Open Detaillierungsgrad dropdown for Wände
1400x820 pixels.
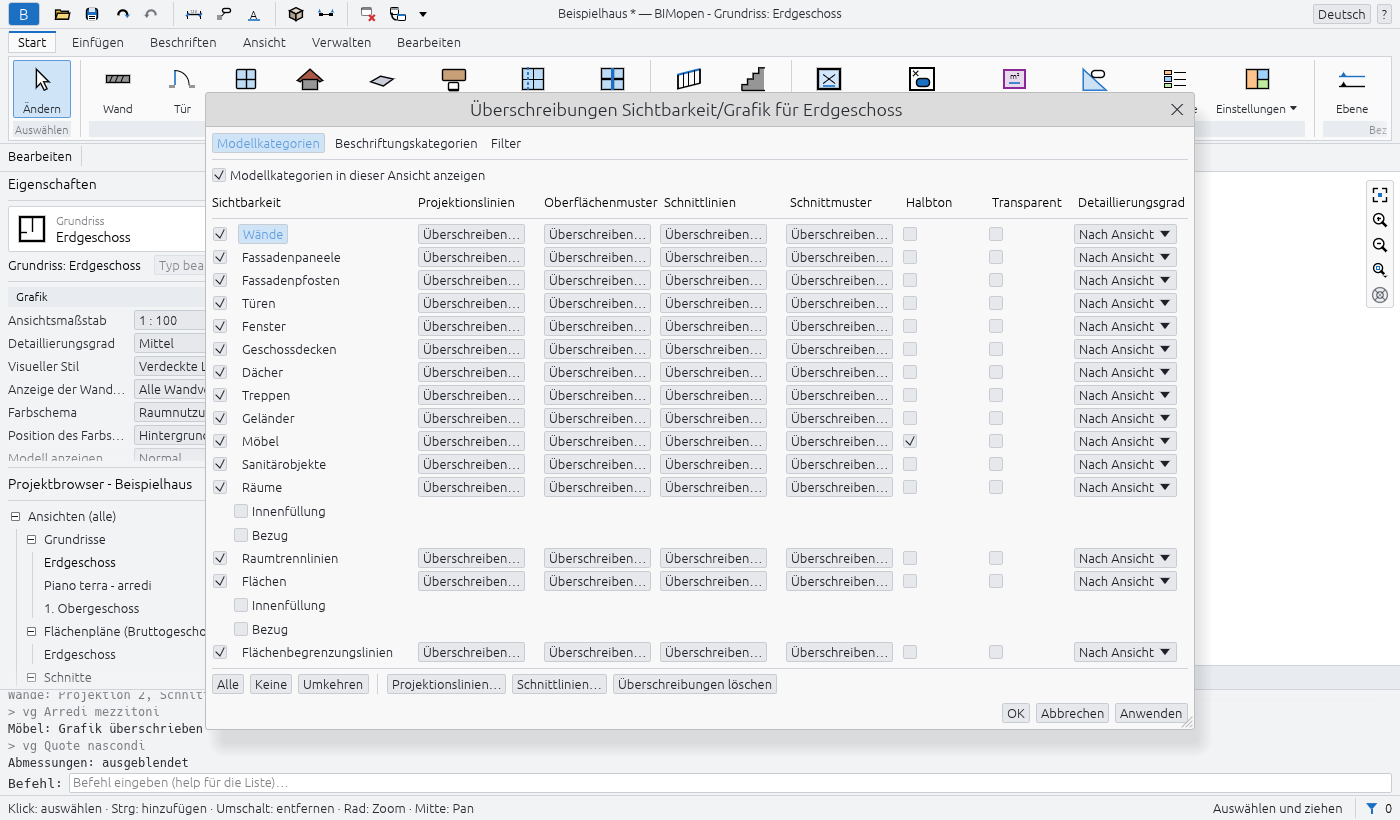pos(1126,234)
